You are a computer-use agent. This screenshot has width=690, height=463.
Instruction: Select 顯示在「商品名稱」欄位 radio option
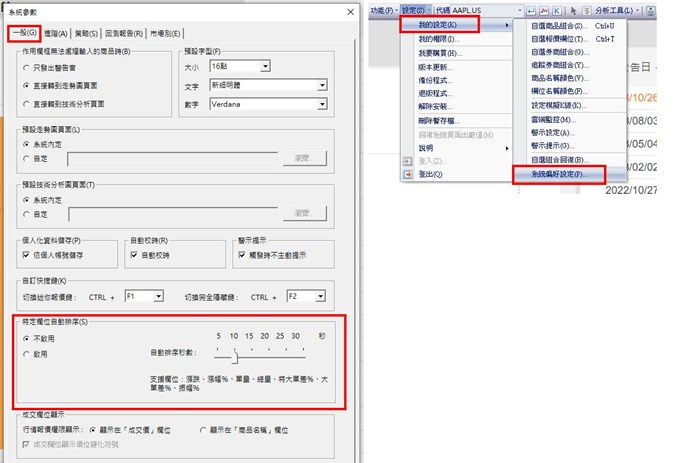tap(203, 430)
